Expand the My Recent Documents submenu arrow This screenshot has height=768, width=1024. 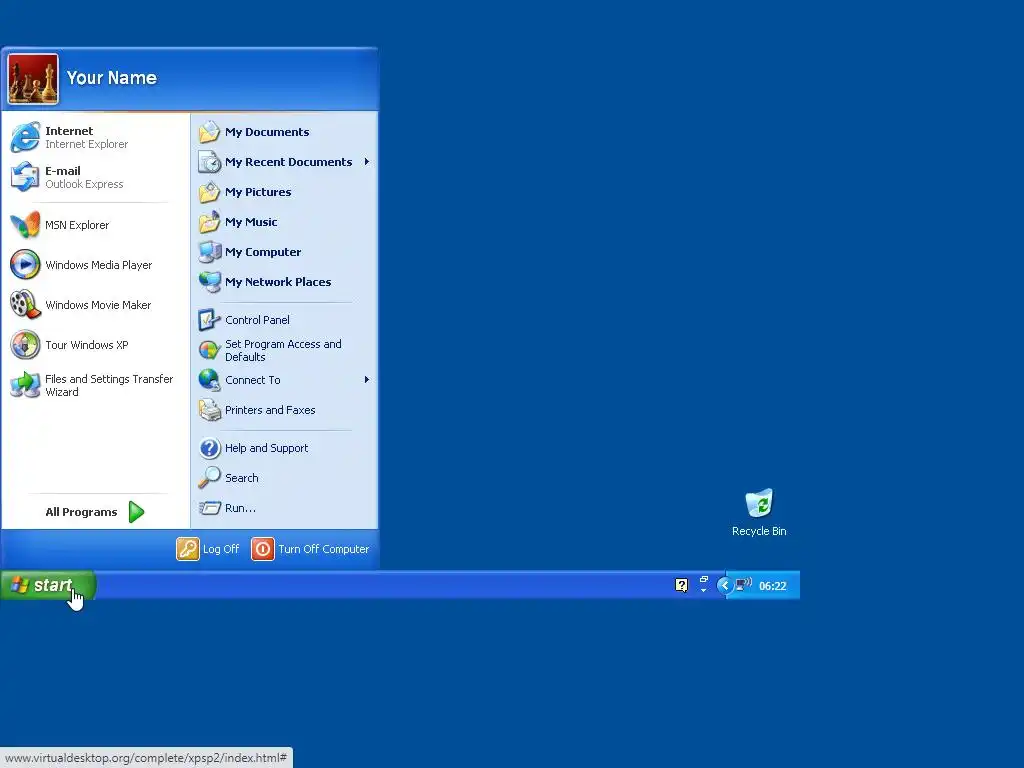click(x=367, y=161)
